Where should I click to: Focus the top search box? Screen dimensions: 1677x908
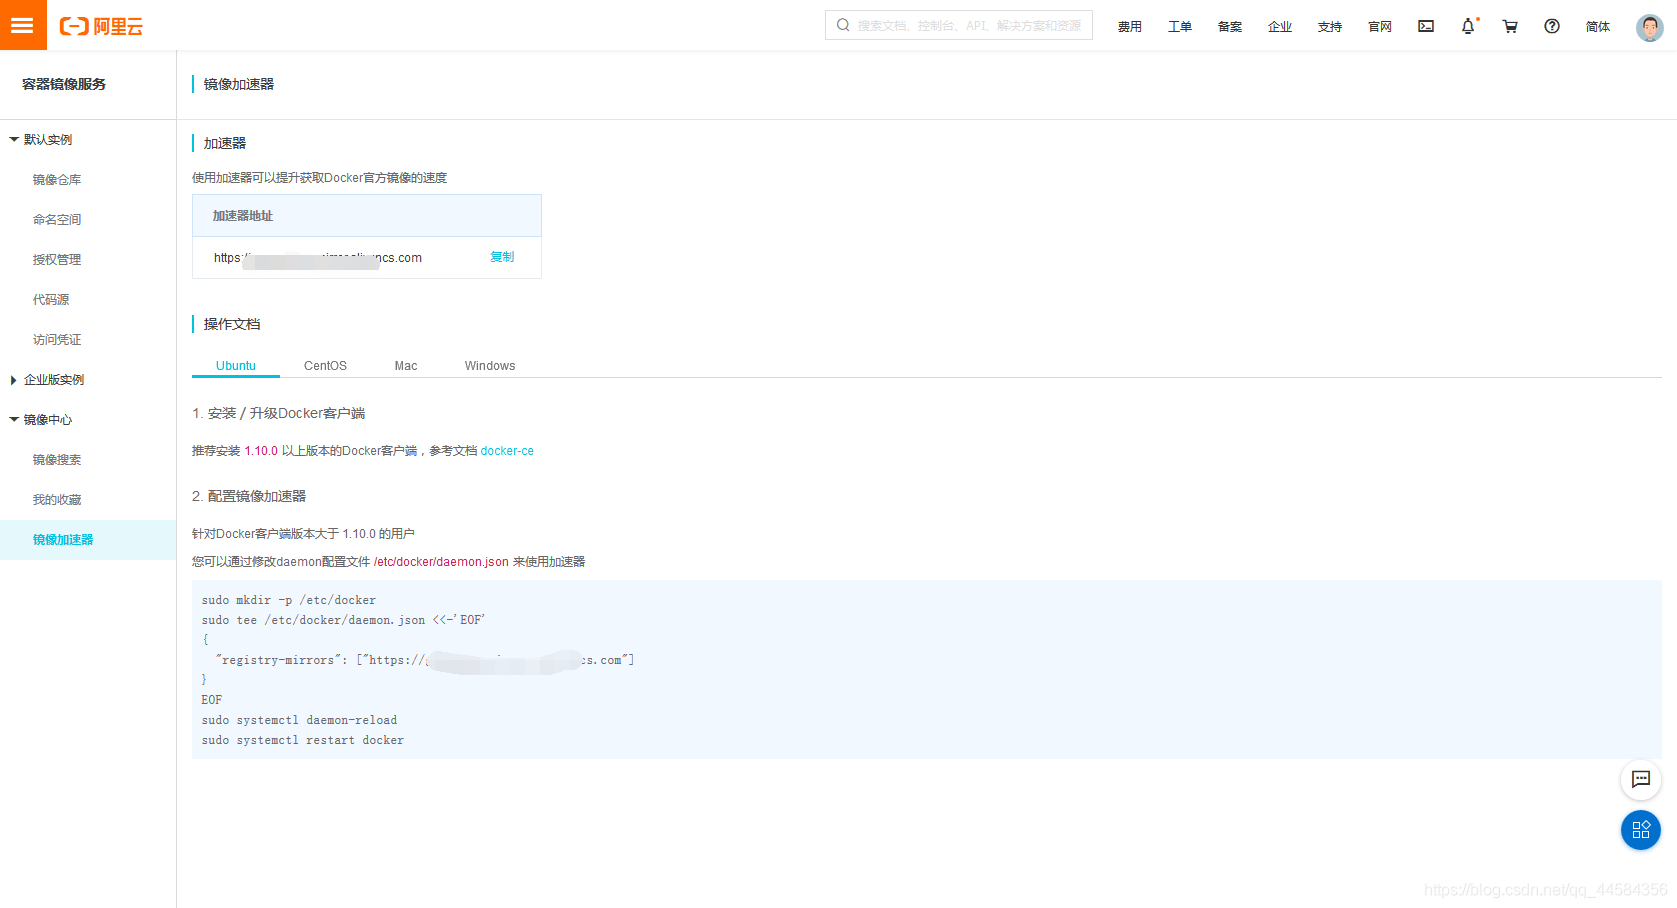point(958,25)
